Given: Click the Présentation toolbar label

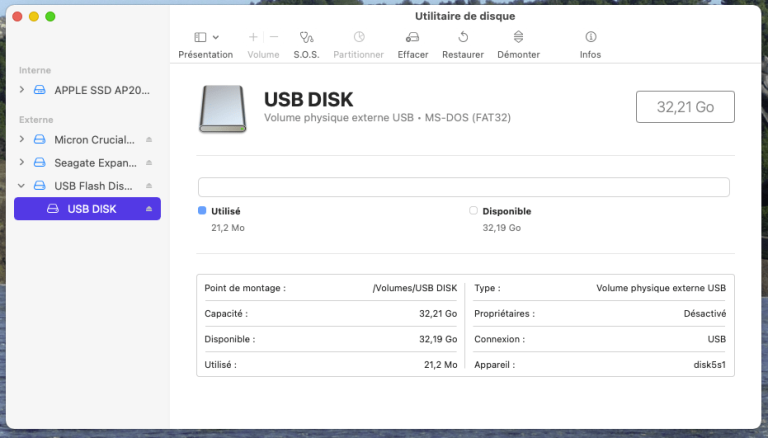Looking at the screenshot, I should 206,54.
